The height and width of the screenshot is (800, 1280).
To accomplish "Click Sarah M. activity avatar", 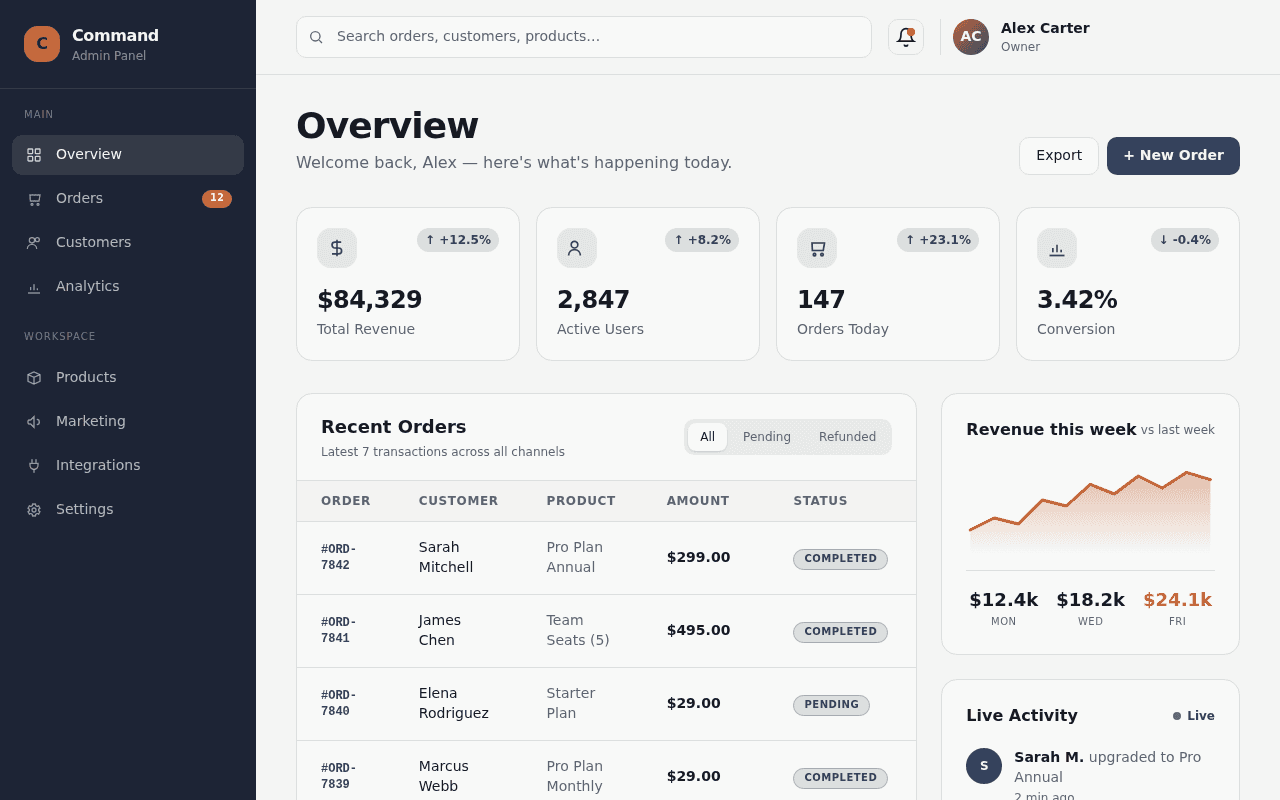I will click(x=984, y=766).
